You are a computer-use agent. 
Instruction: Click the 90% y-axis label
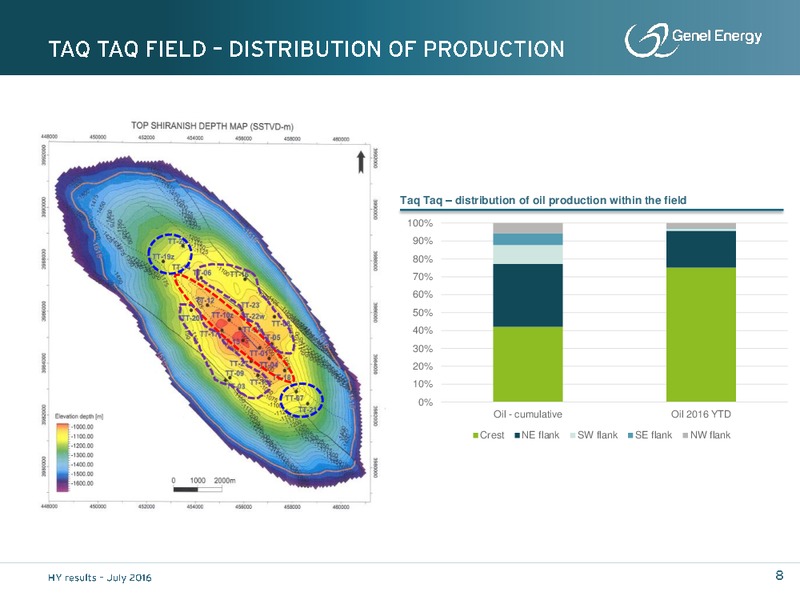422,241
